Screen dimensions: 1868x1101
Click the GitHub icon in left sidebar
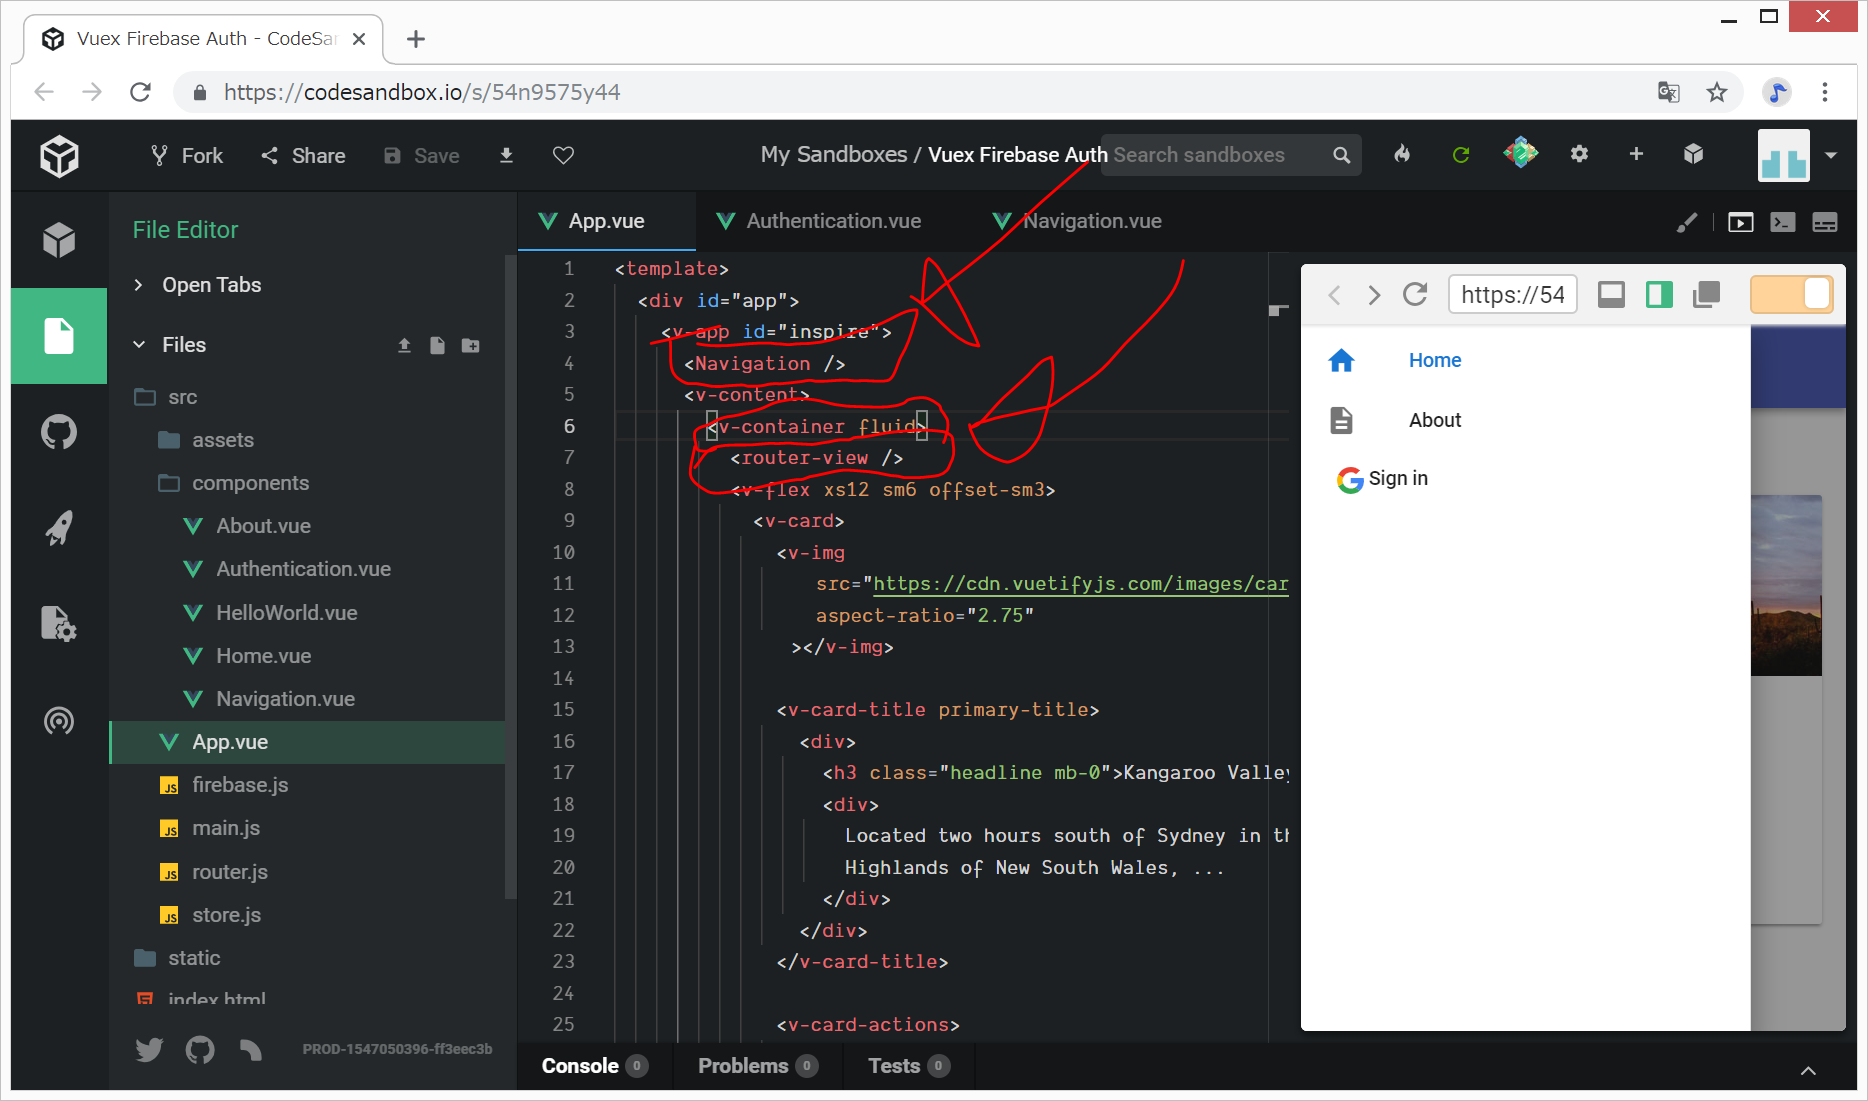click(59, 432)
